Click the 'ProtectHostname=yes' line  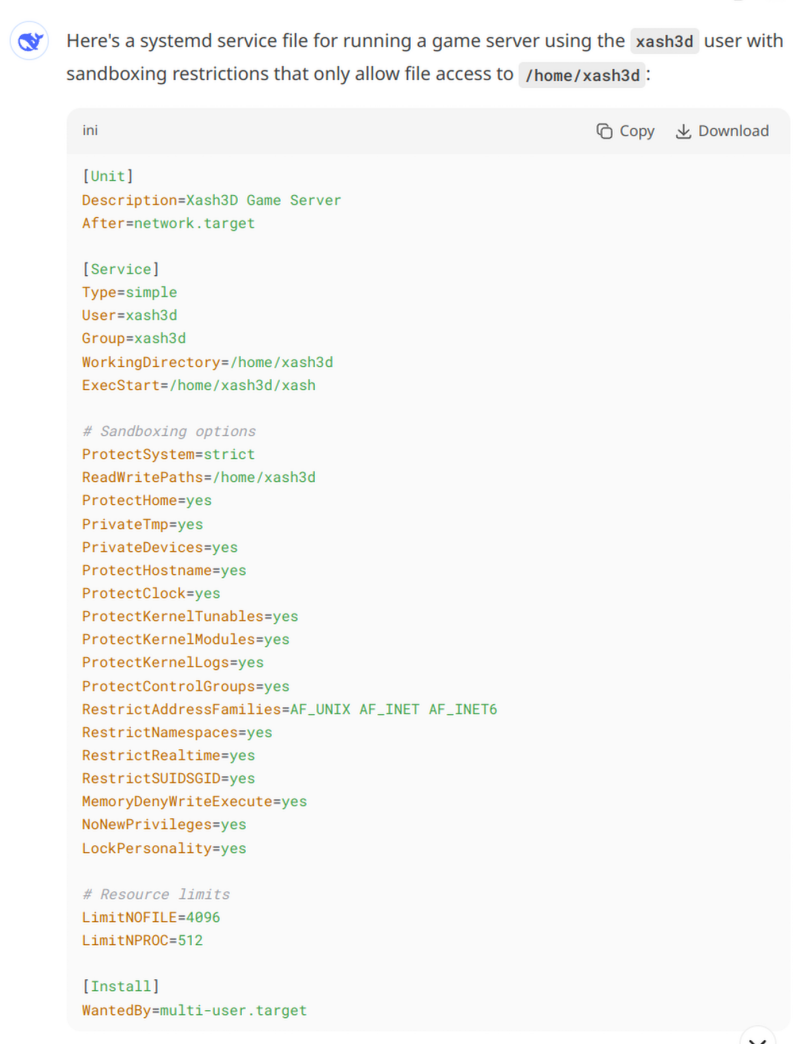(164, 571)
